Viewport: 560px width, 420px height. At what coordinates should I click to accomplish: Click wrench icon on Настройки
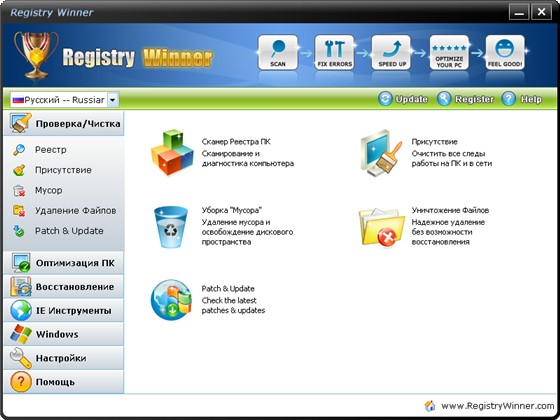click(x=21, y=358)
